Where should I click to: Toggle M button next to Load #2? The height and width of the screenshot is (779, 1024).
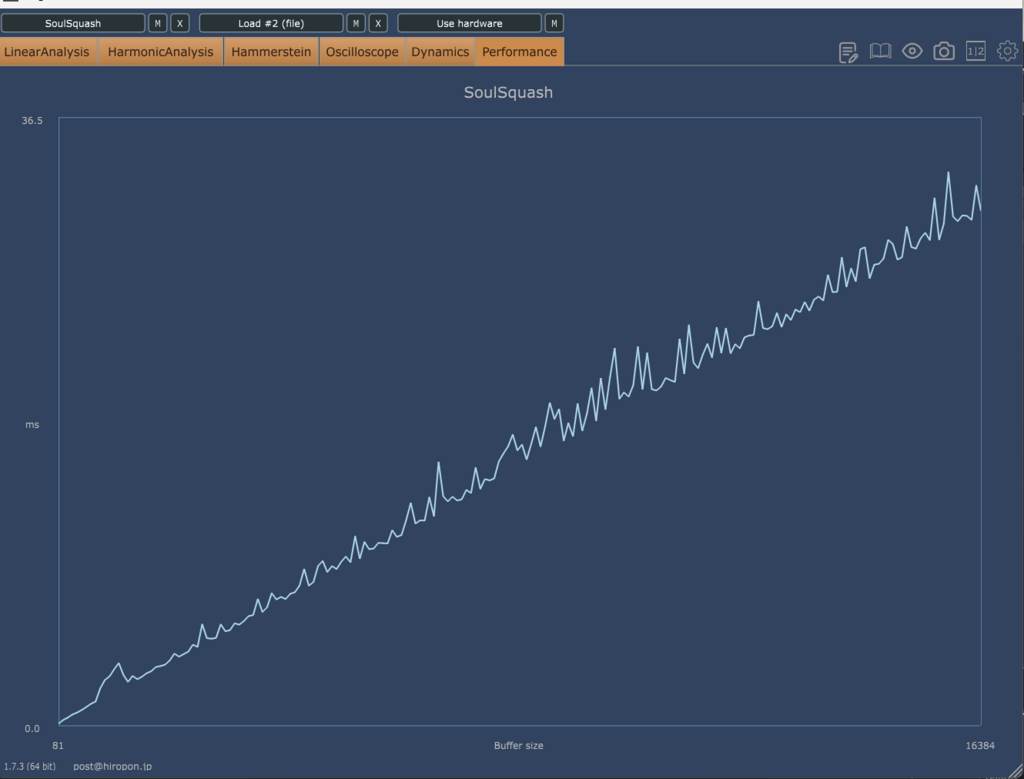(x=356, y=24)
